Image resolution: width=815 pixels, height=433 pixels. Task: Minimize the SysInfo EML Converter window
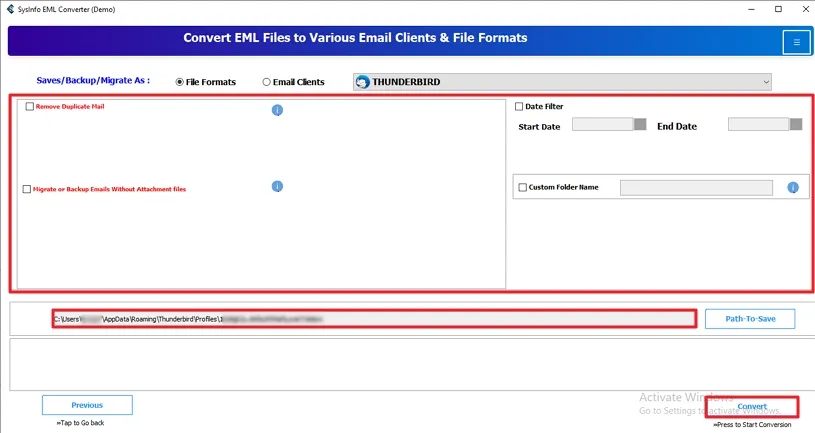pyautogui.click(x=751, y=9)
